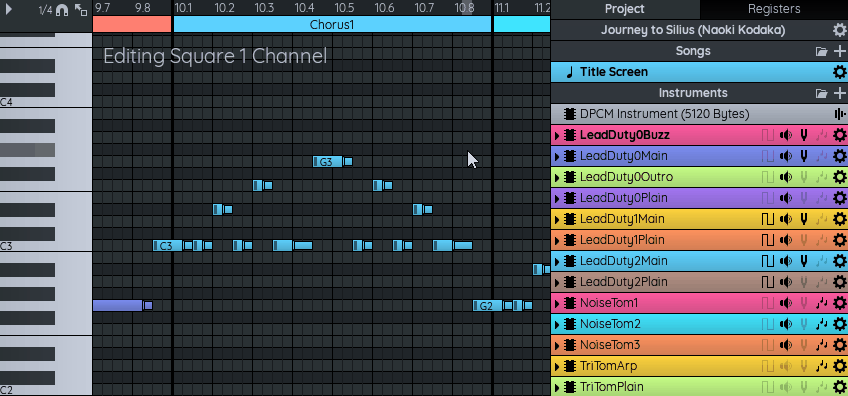Add a new instrument with plus icon

click(x=839, y=93)
